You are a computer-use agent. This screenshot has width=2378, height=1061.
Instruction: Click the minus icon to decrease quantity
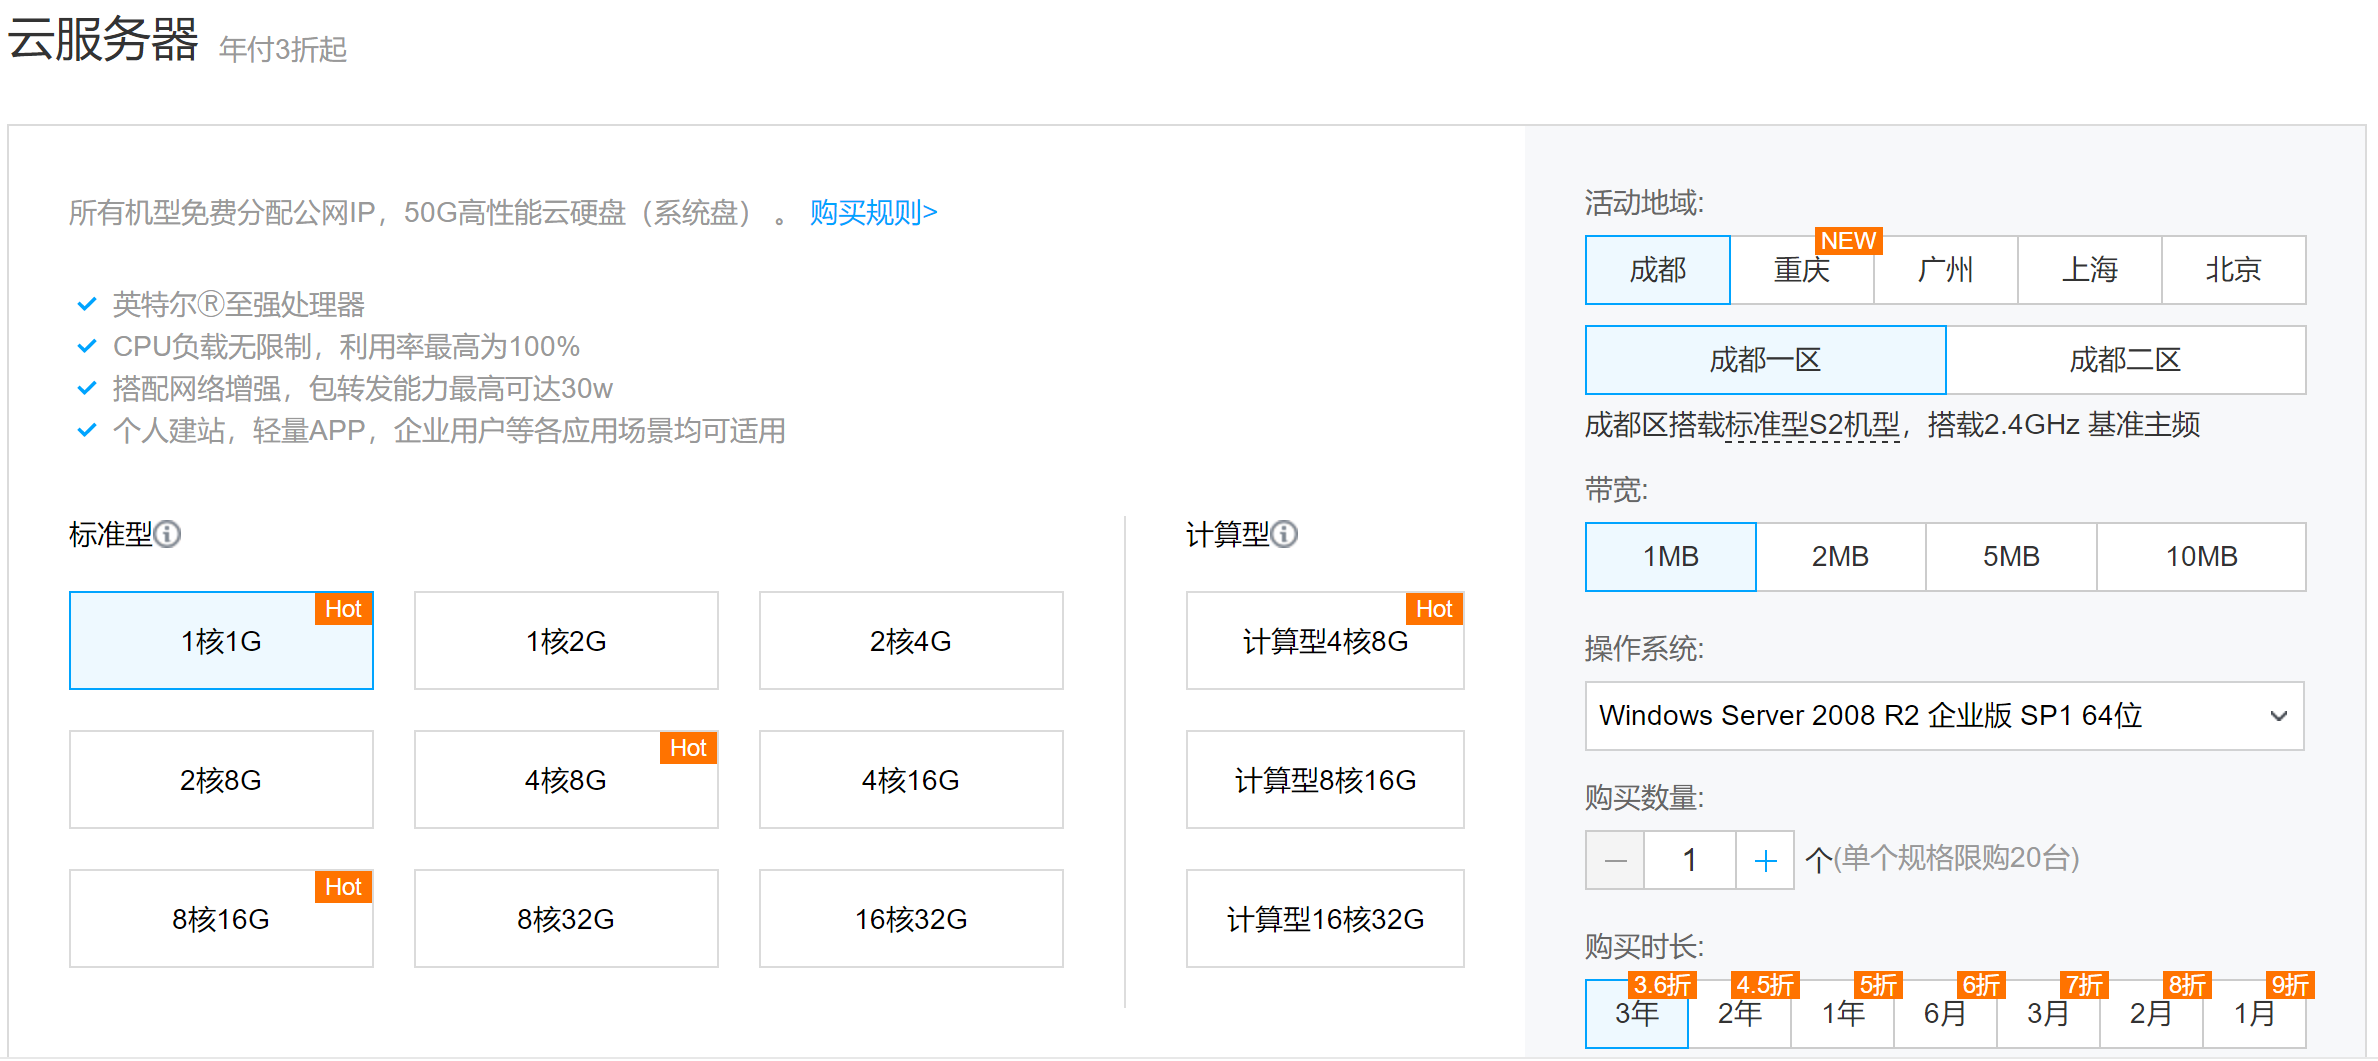[x=1615, y=860]
